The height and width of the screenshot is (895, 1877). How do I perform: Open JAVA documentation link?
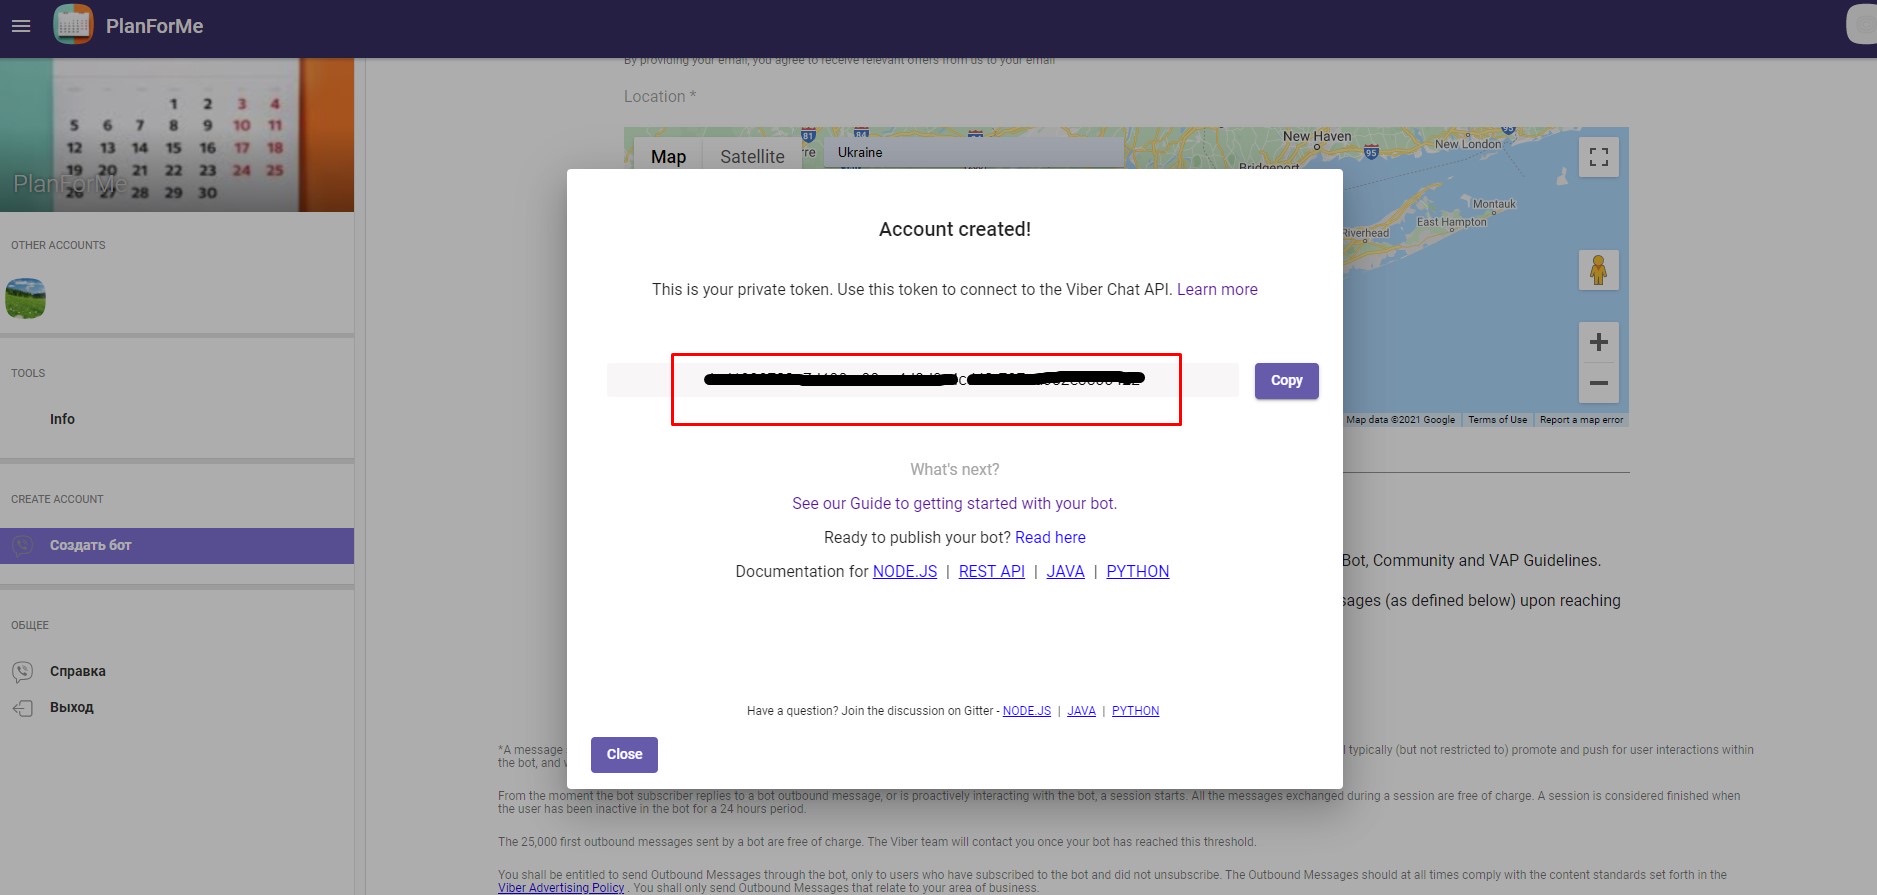tap(1065, 571)
